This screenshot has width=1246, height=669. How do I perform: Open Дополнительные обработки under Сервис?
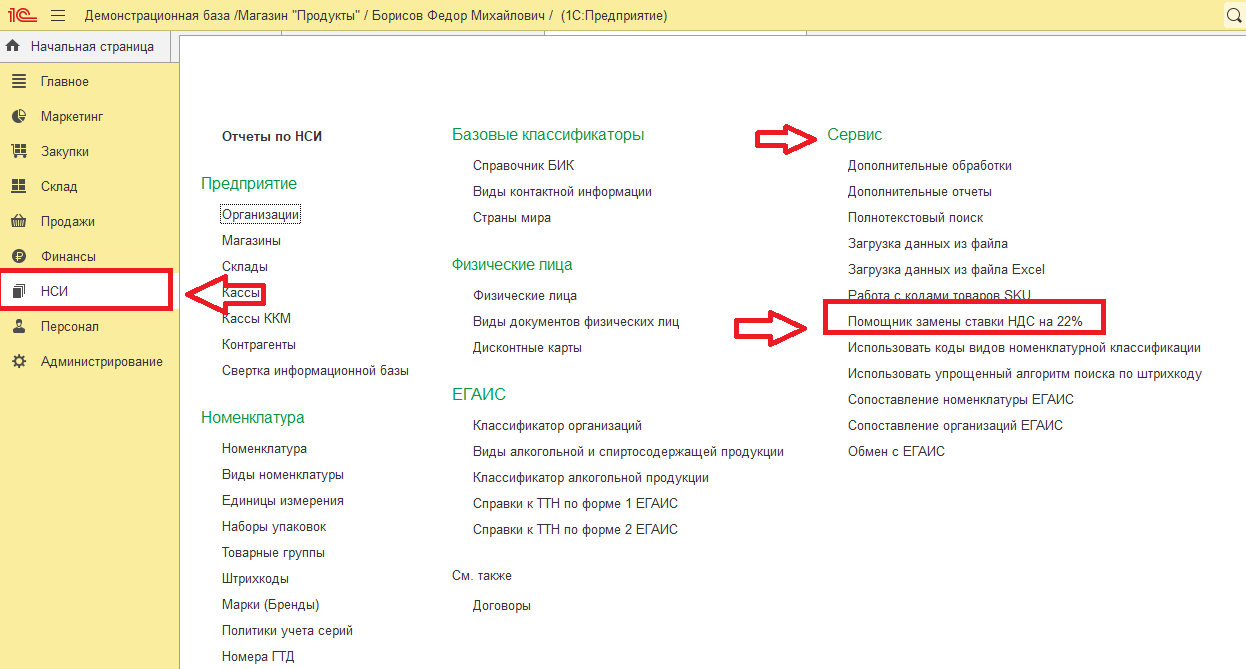pos(929,165)
